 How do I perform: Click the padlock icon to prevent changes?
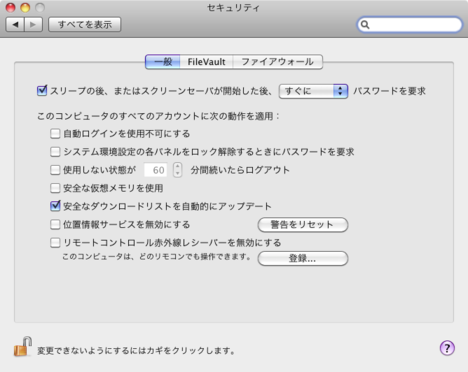click(x=23, y=347)
